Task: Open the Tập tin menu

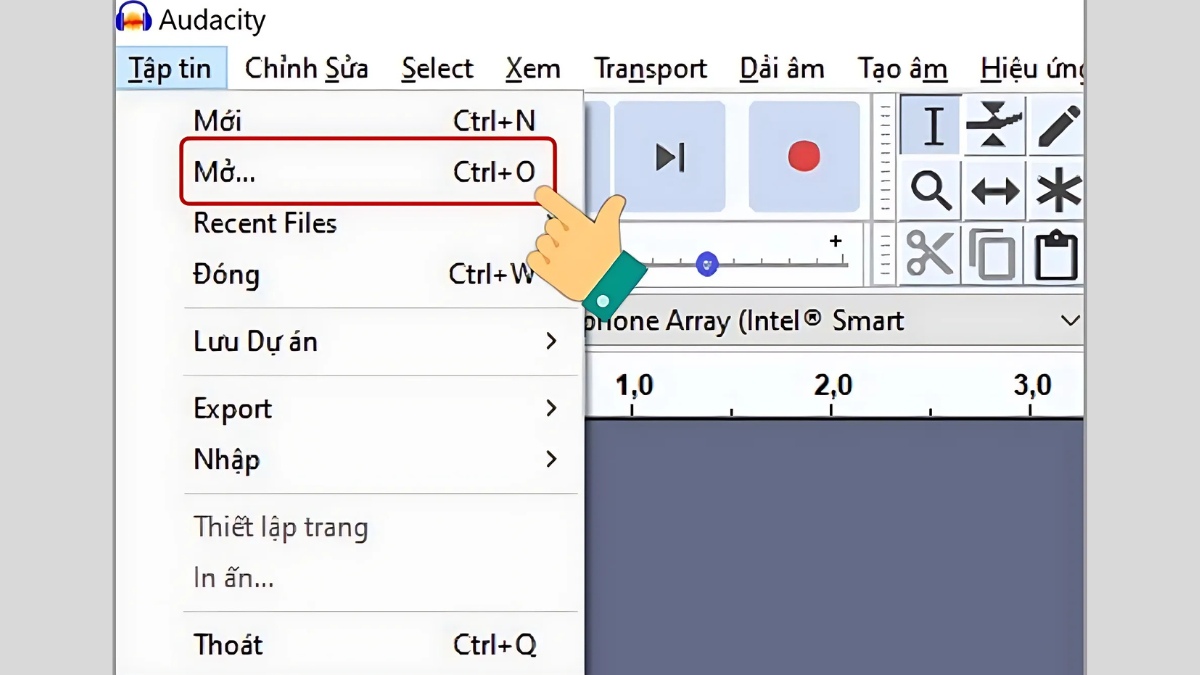Action: click(x=170, y=69)
